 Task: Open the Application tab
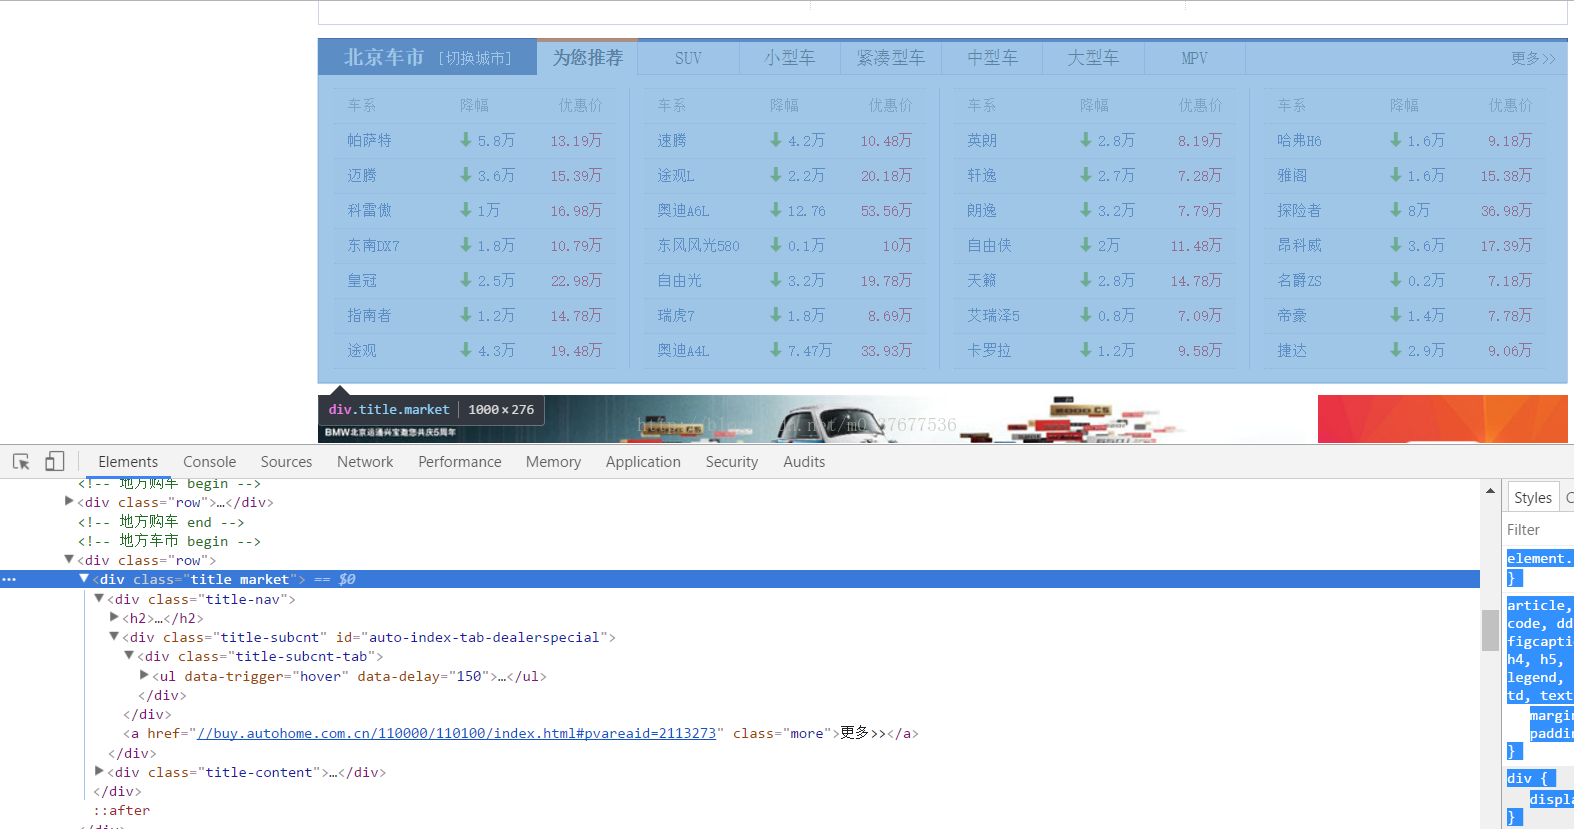click(643, 461)
